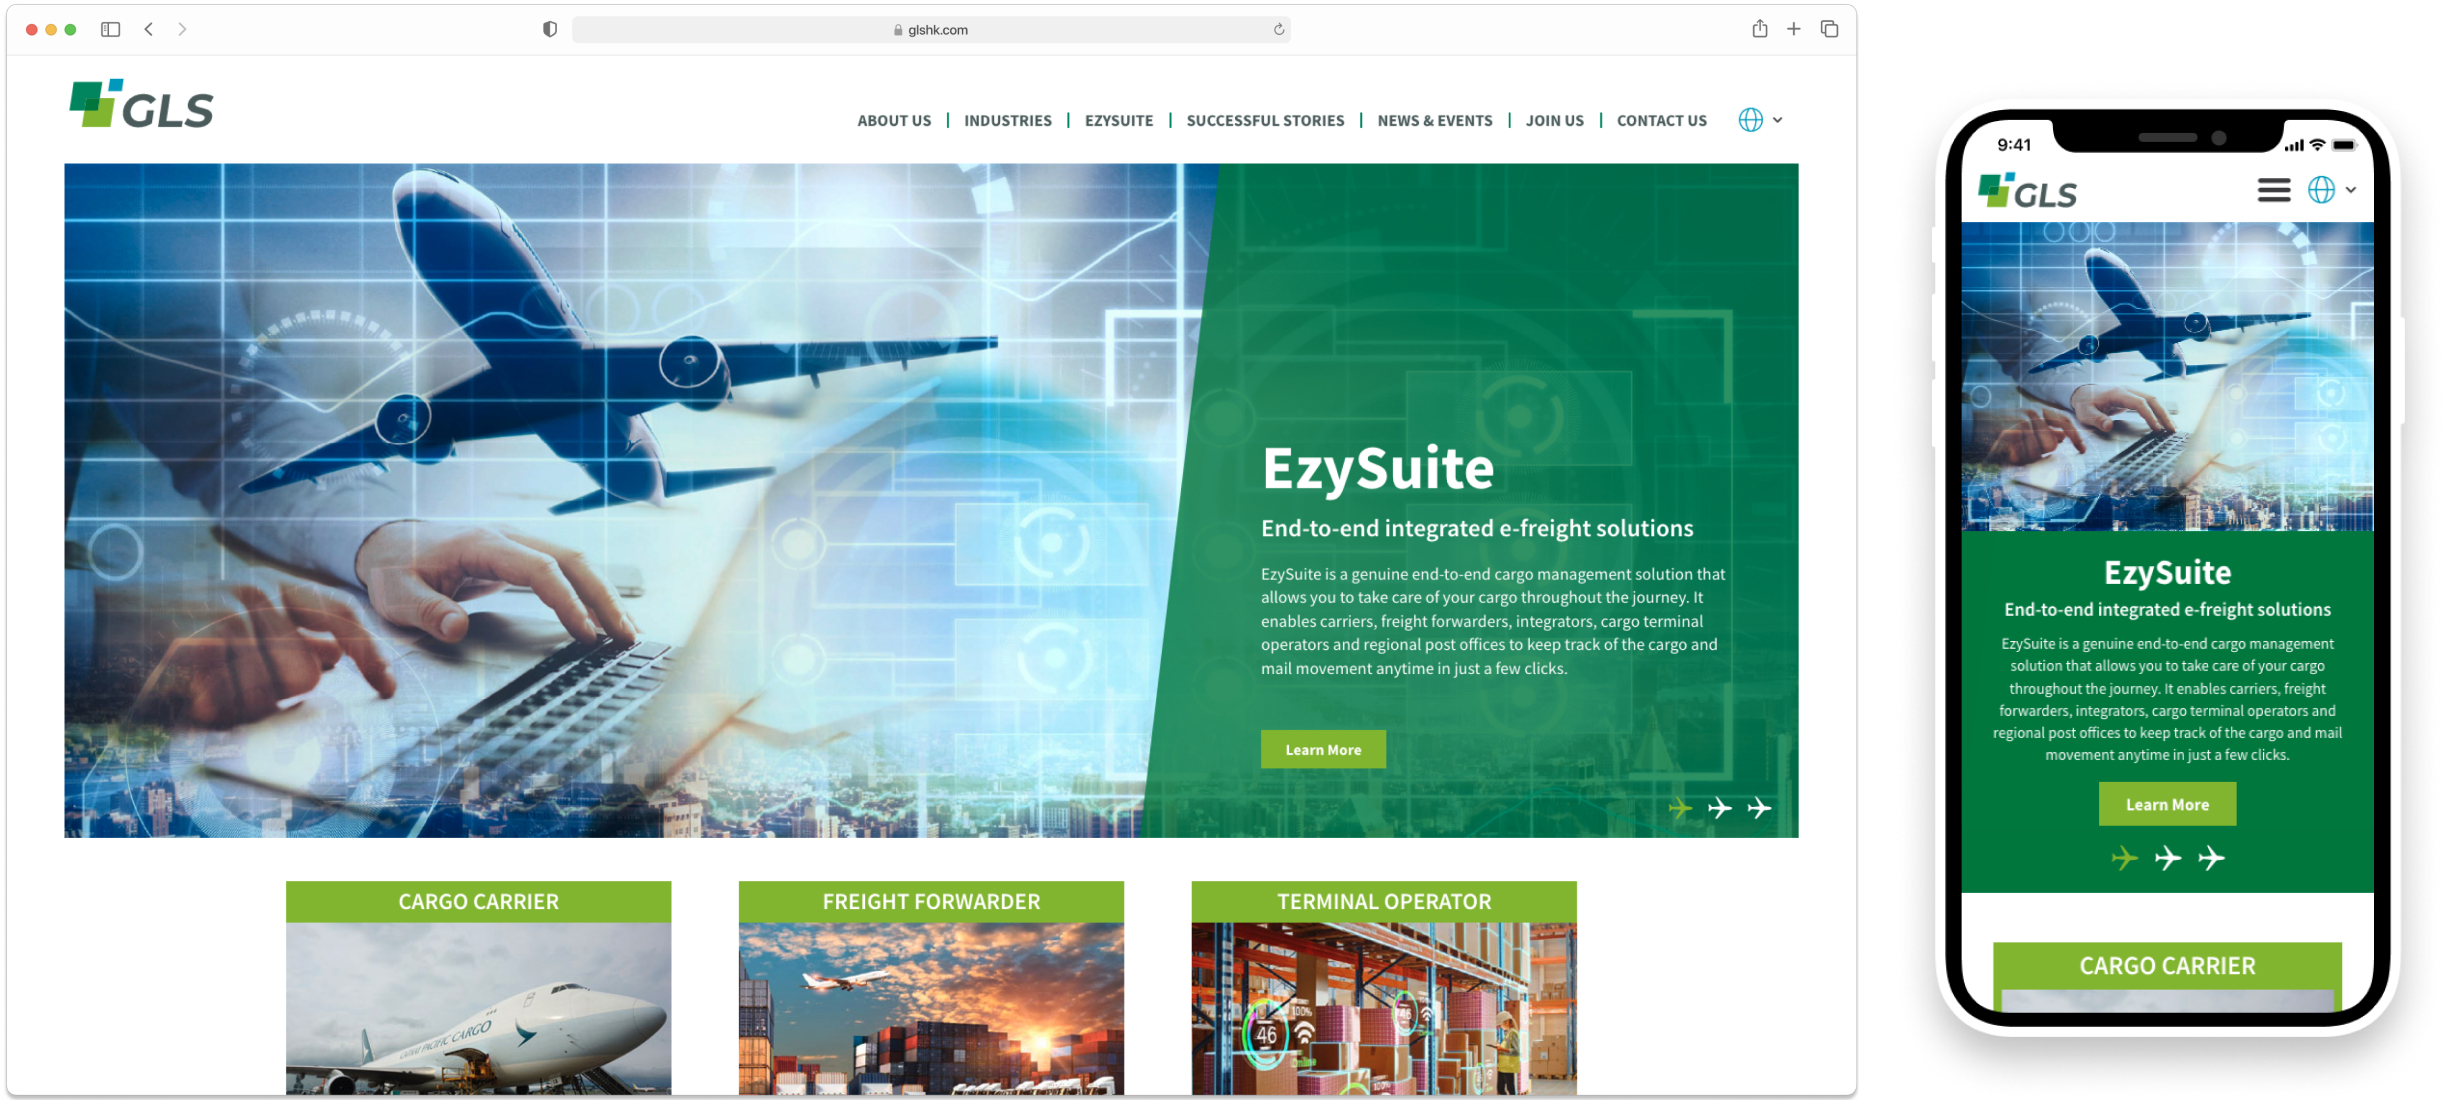2446x1100 pixels.
Task: Click the GLS logo in desktop header
Action: click(x=141, y=105)
